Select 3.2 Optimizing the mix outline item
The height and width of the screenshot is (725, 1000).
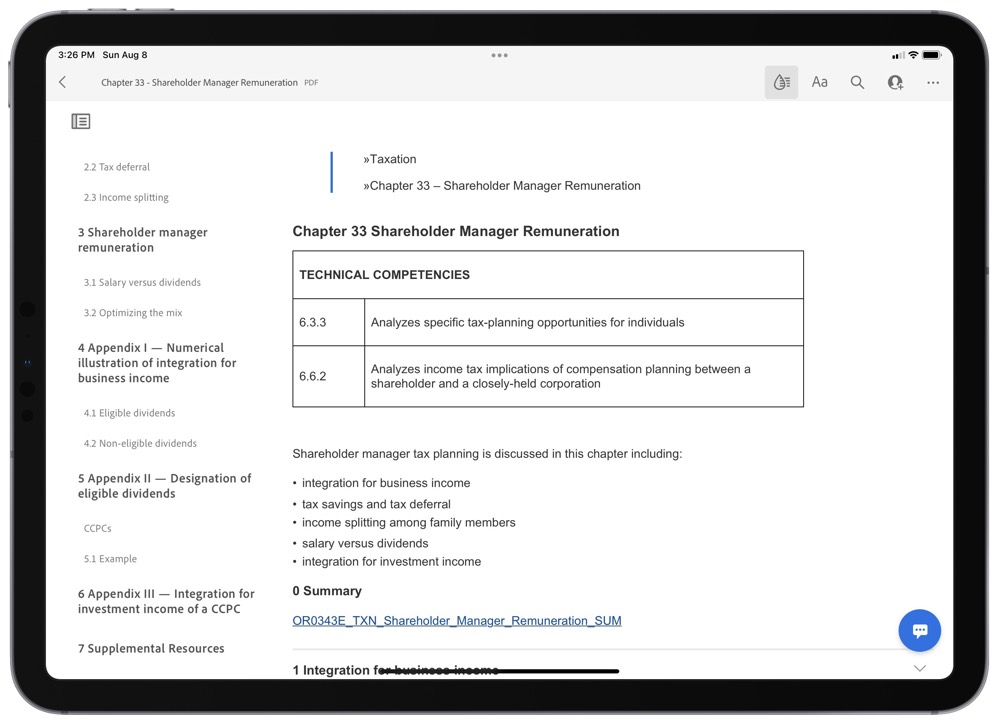(133, 313)
